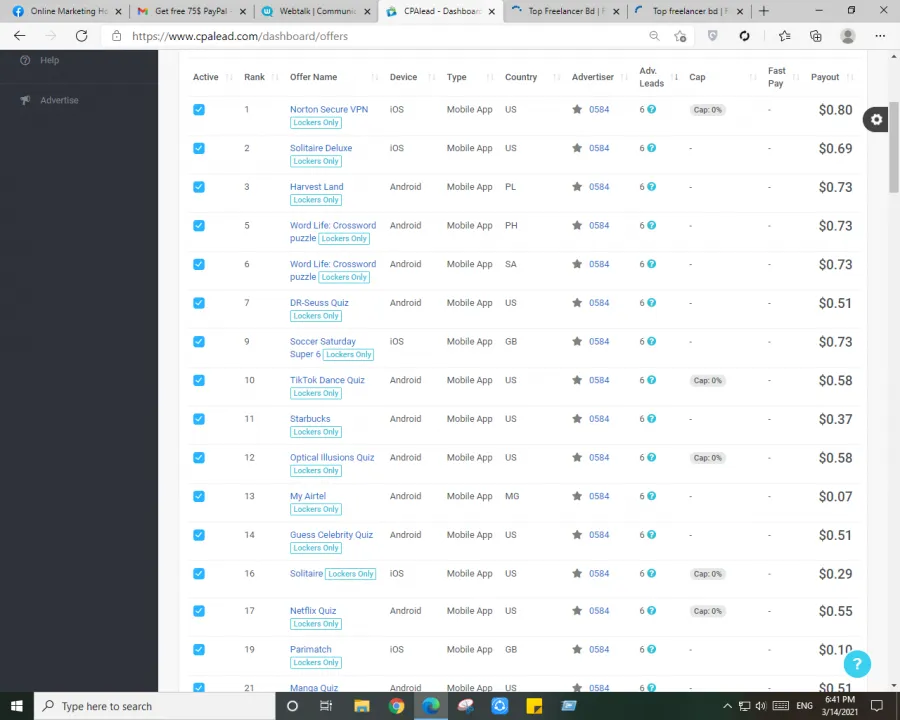
Task: Click the zoom magnifier icon in address bar
Action: (654, 36)
